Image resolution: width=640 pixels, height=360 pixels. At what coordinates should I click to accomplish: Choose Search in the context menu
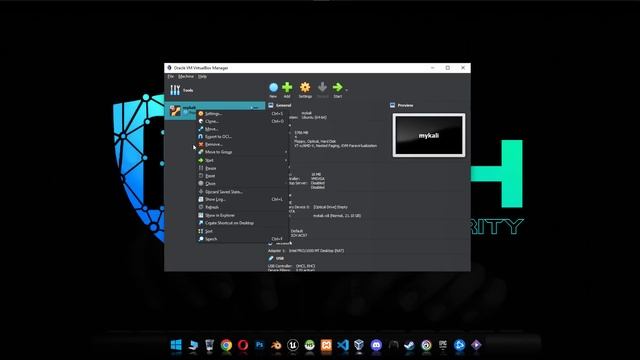242,239
